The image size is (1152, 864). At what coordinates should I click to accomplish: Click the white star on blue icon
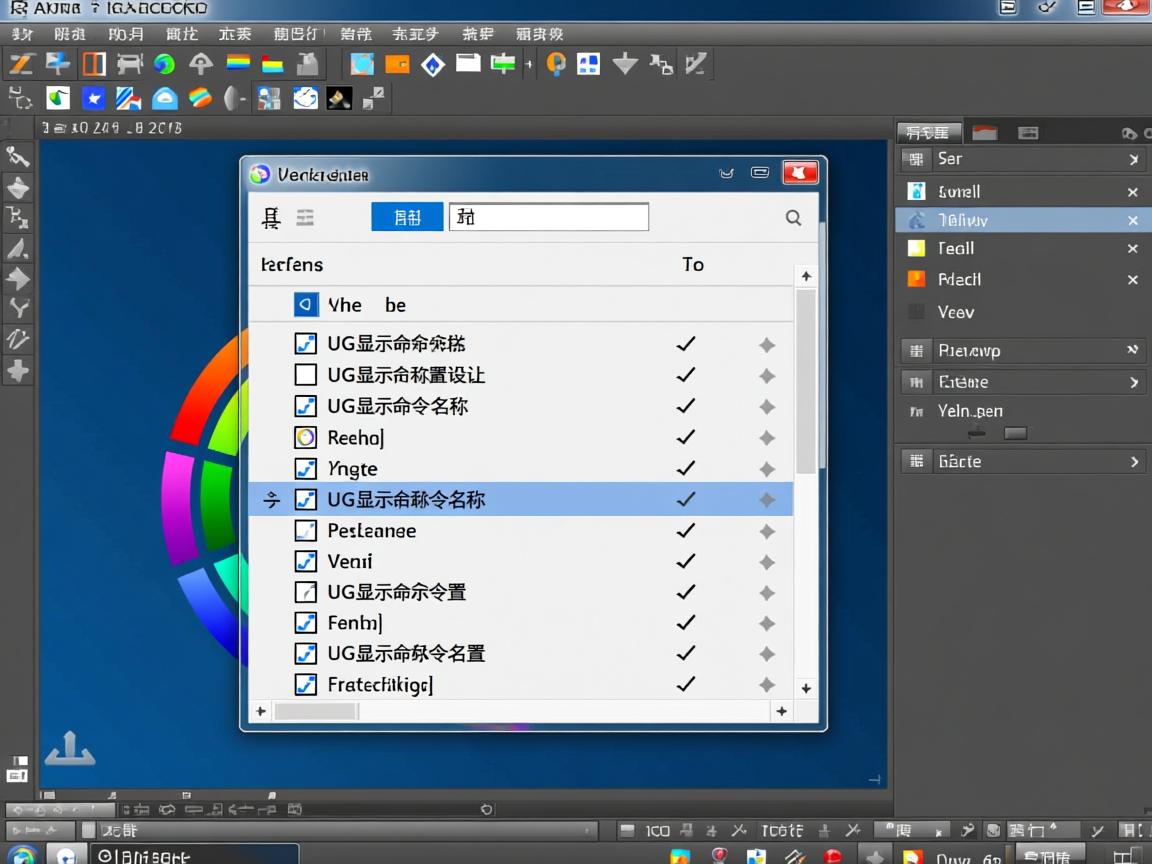point(93,98)
